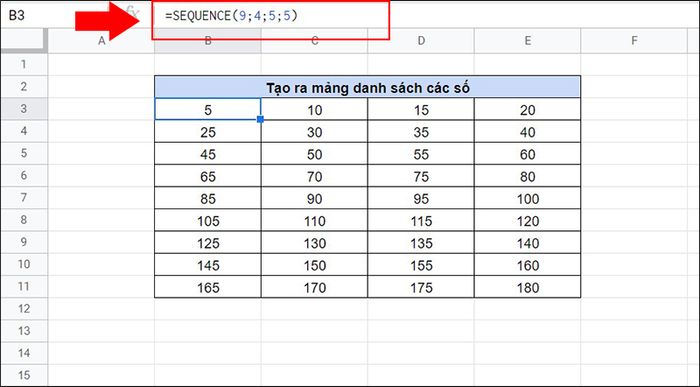700x387 pixels.
Task: Click the cell containing 150
Action: click(x=314, y=265)
